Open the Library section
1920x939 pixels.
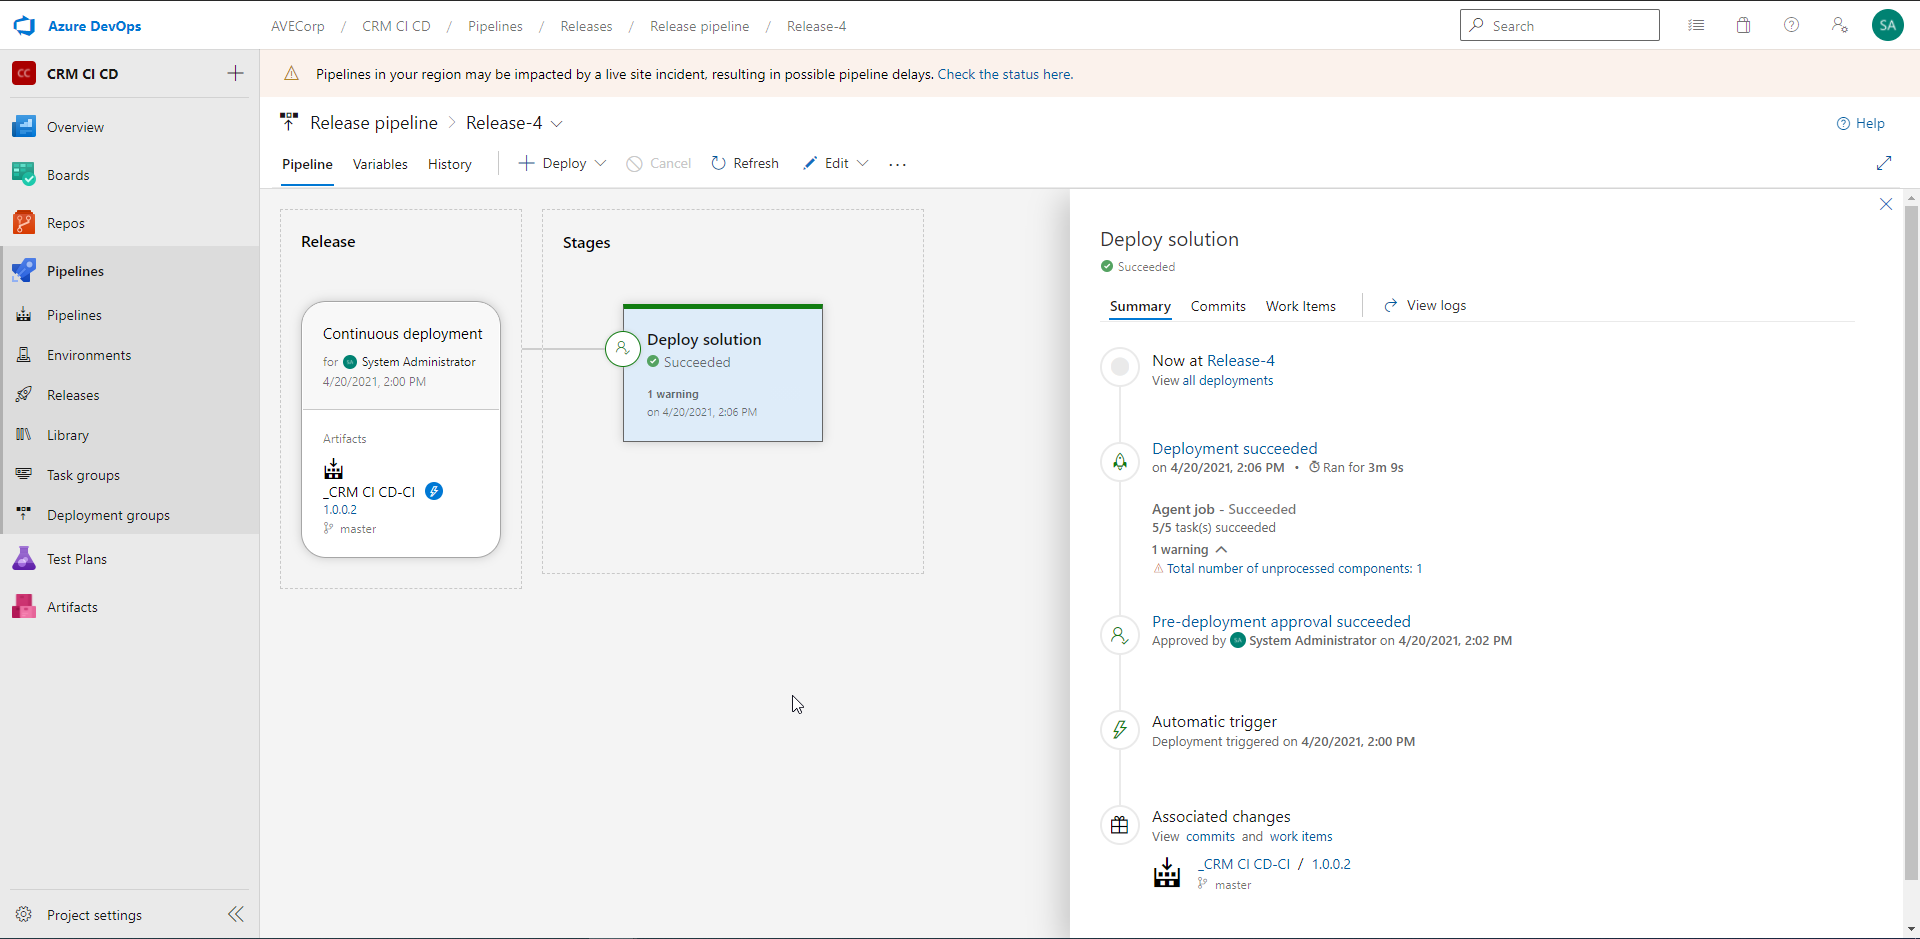[x=67, y=434]
